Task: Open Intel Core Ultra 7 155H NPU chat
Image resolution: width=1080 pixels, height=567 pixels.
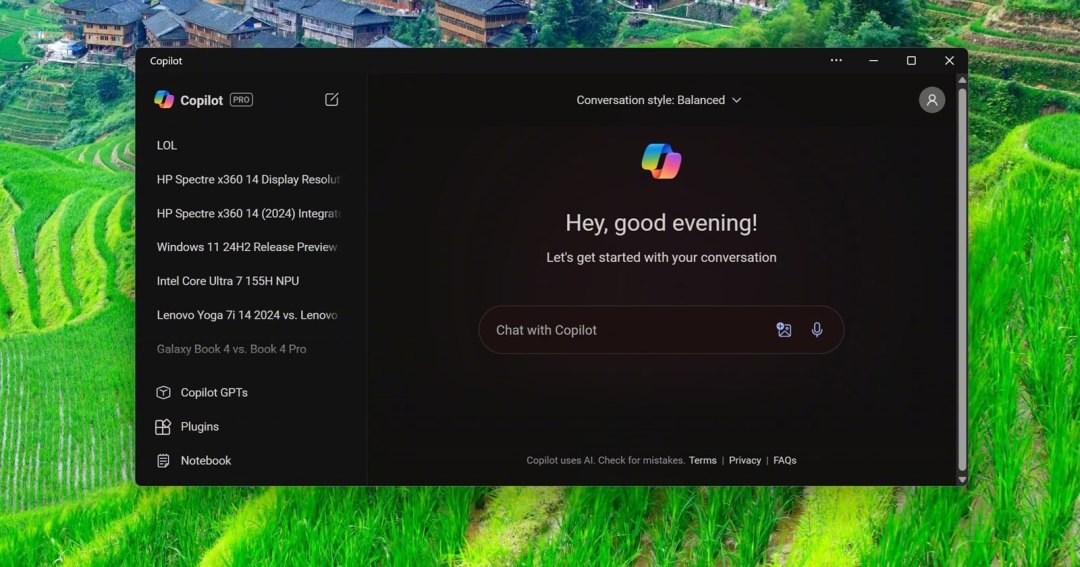Action: [228, 281]
